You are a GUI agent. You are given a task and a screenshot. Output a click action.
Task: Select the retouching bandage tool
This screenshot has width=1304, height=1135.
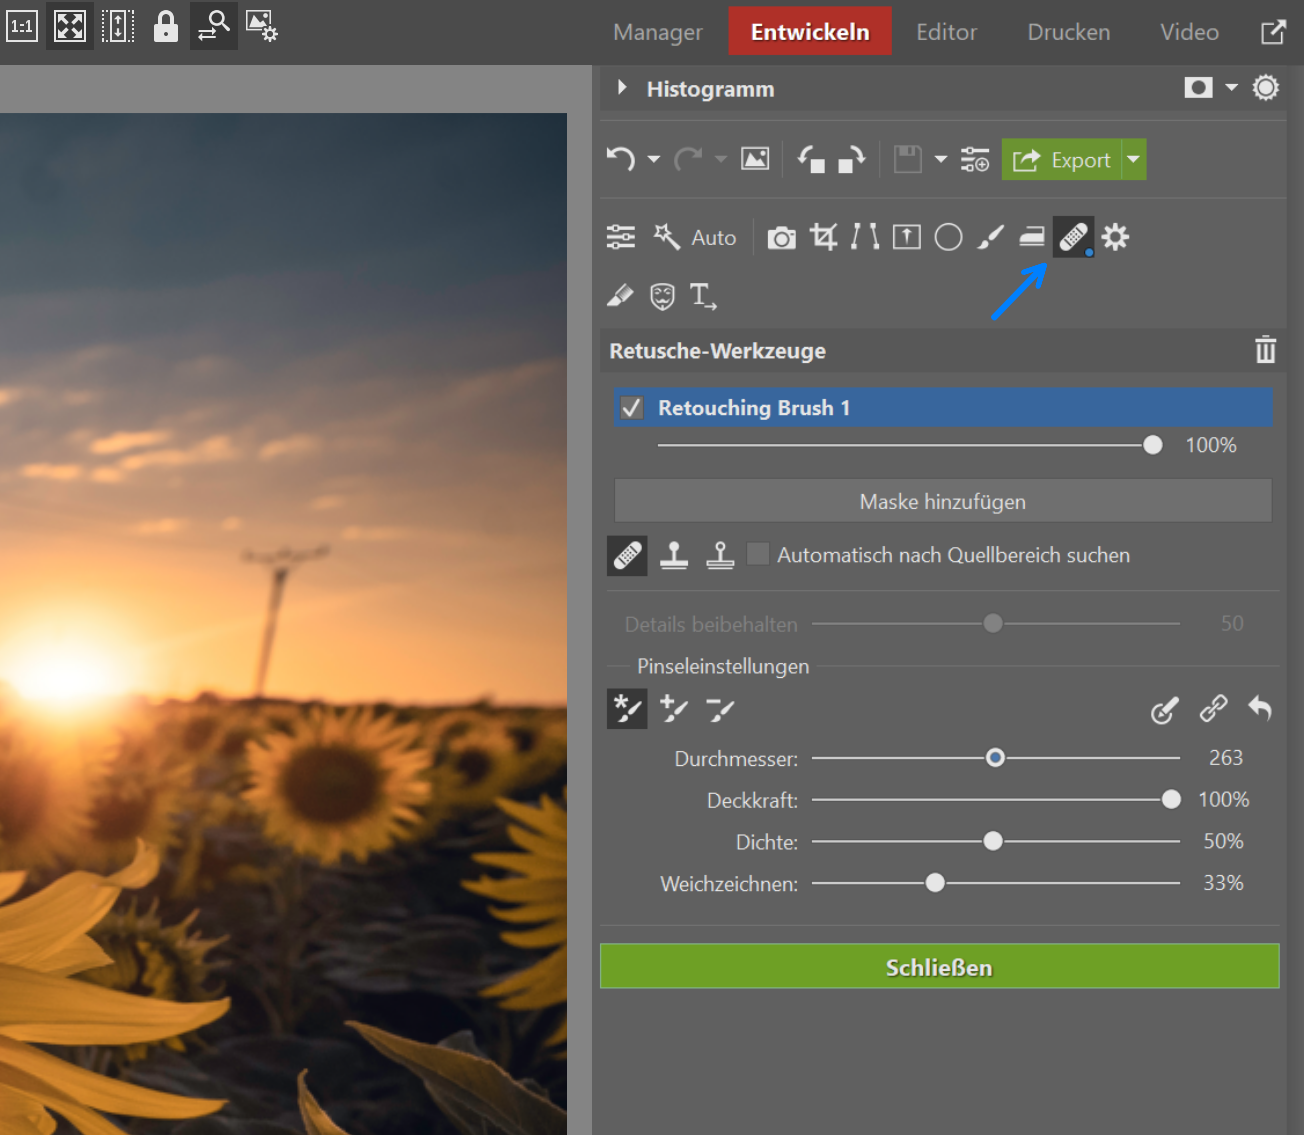(x=1073, y=237)
